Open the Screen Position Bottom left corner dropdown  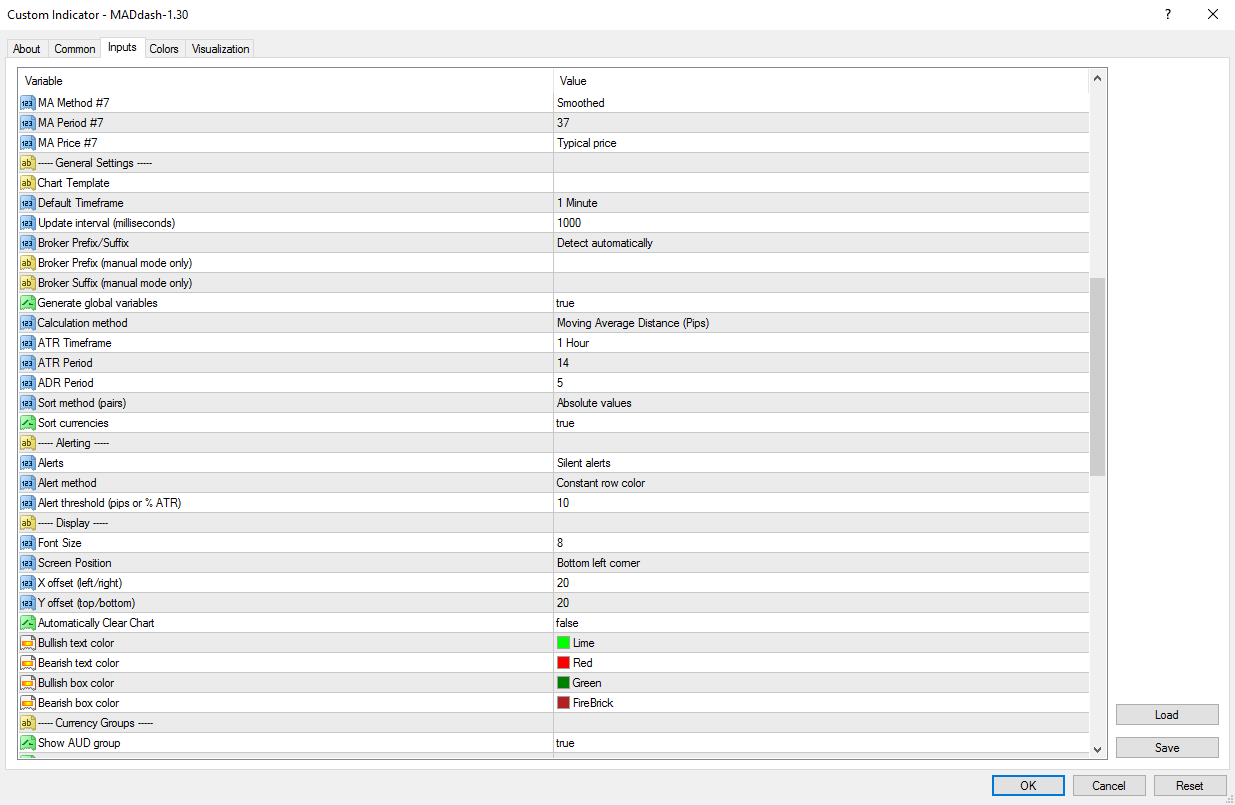pyautogui.click(x=820, y=563)
